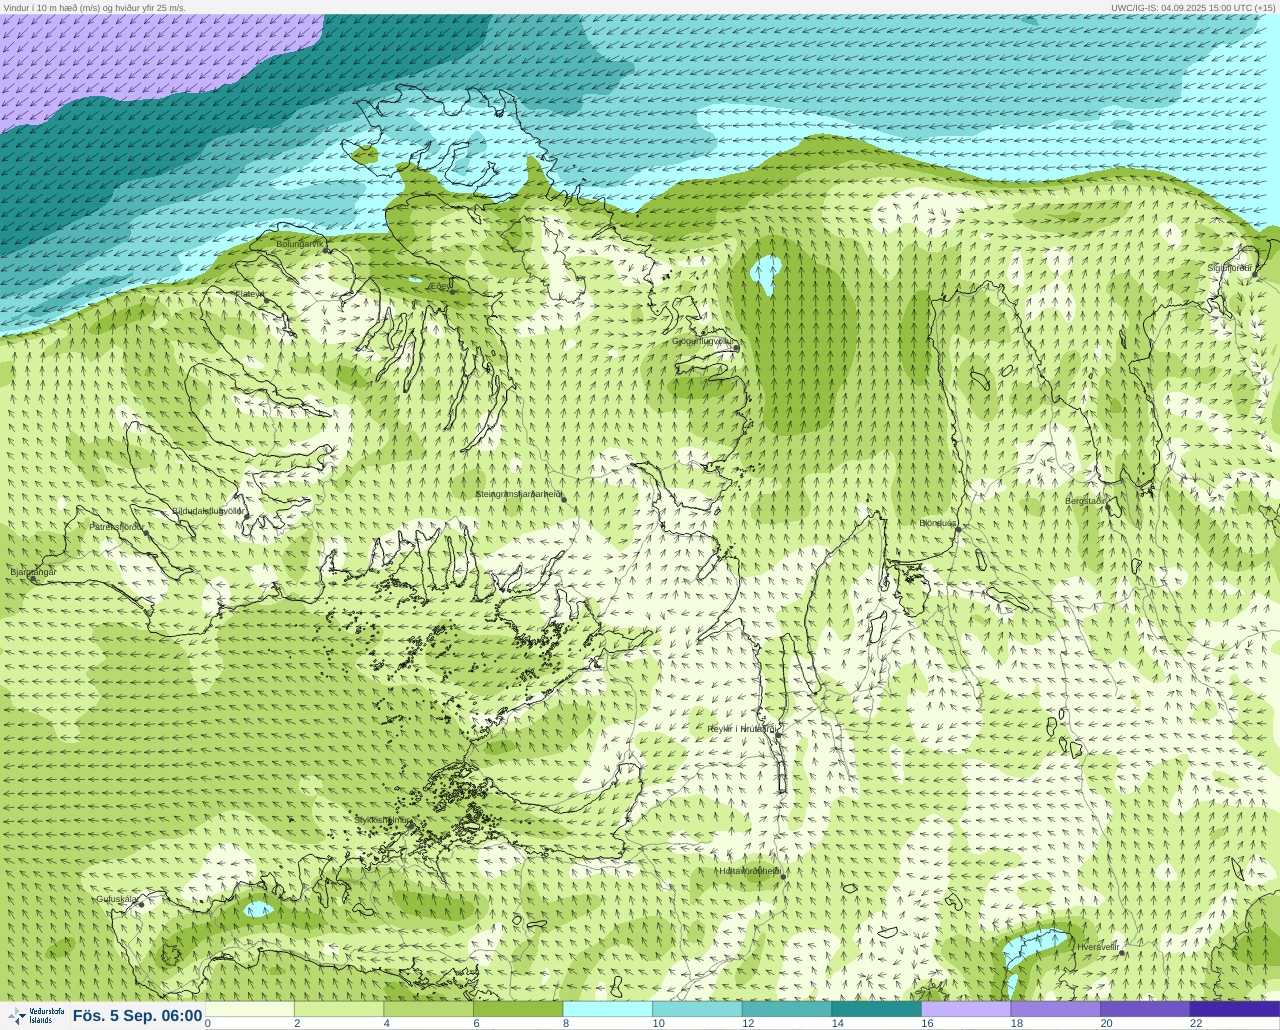This screenshot has width=1280, height=1030.
Task: Pick the olive green 6–8 m/s legend swatch
Action: (518, 1009)
